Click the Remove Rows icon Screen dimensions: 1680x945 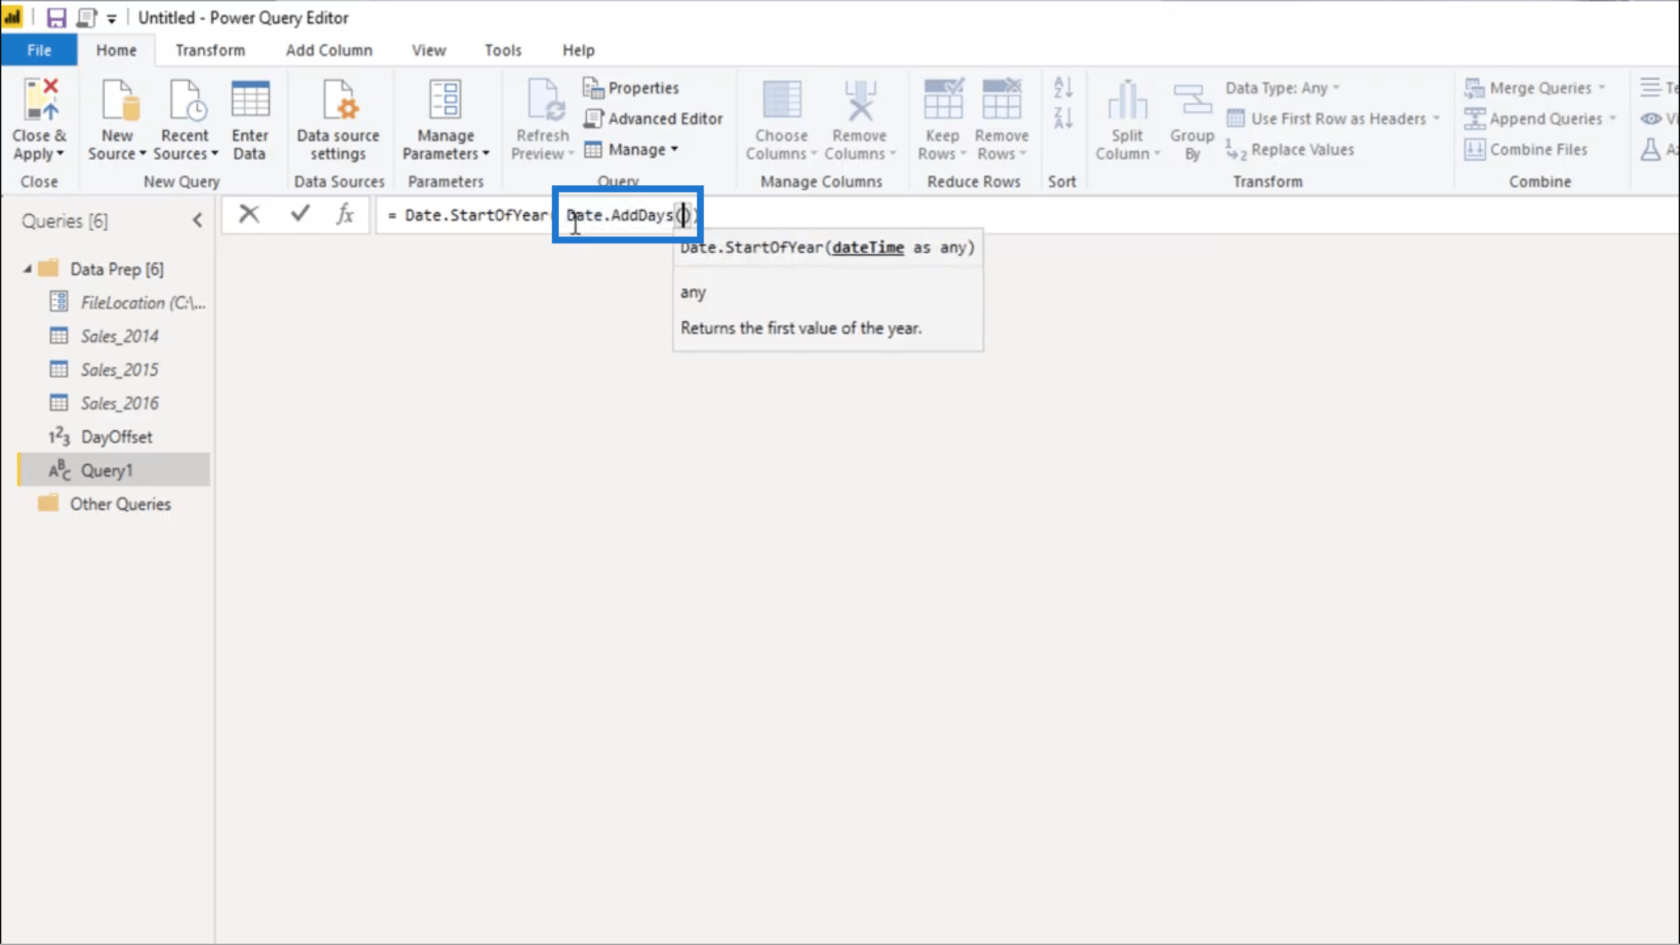[1001, 100]
